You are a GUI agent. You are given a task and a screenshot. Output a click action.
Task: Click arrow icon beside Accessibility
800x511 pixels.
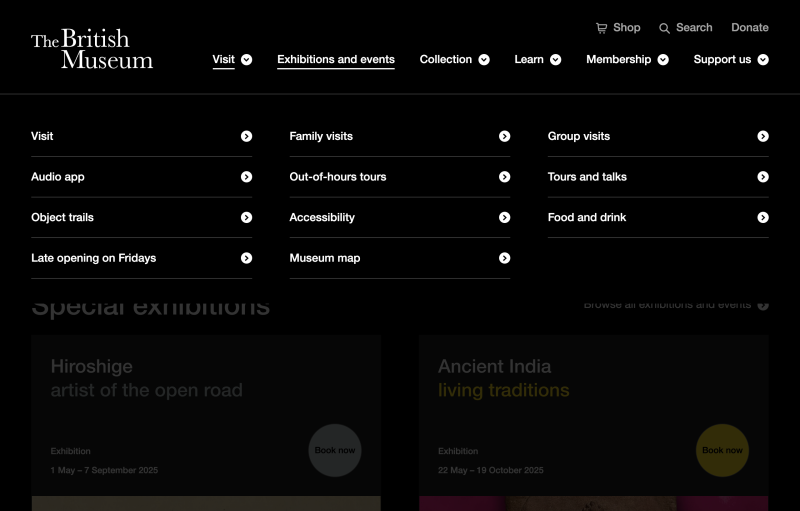pos(505,218)
